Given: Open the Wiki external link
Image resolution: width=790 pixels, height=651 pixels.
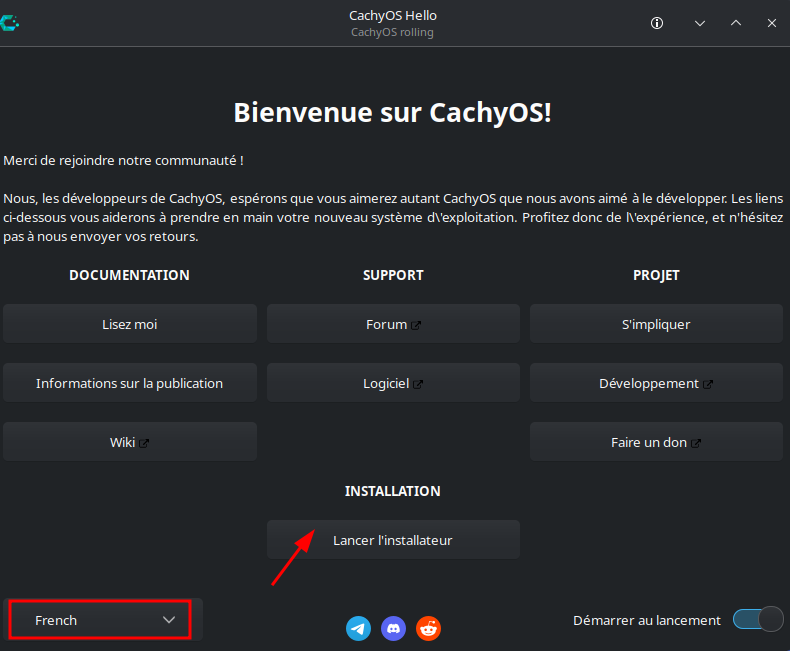Looking at the screenshot, I should (x=130, y=442).
